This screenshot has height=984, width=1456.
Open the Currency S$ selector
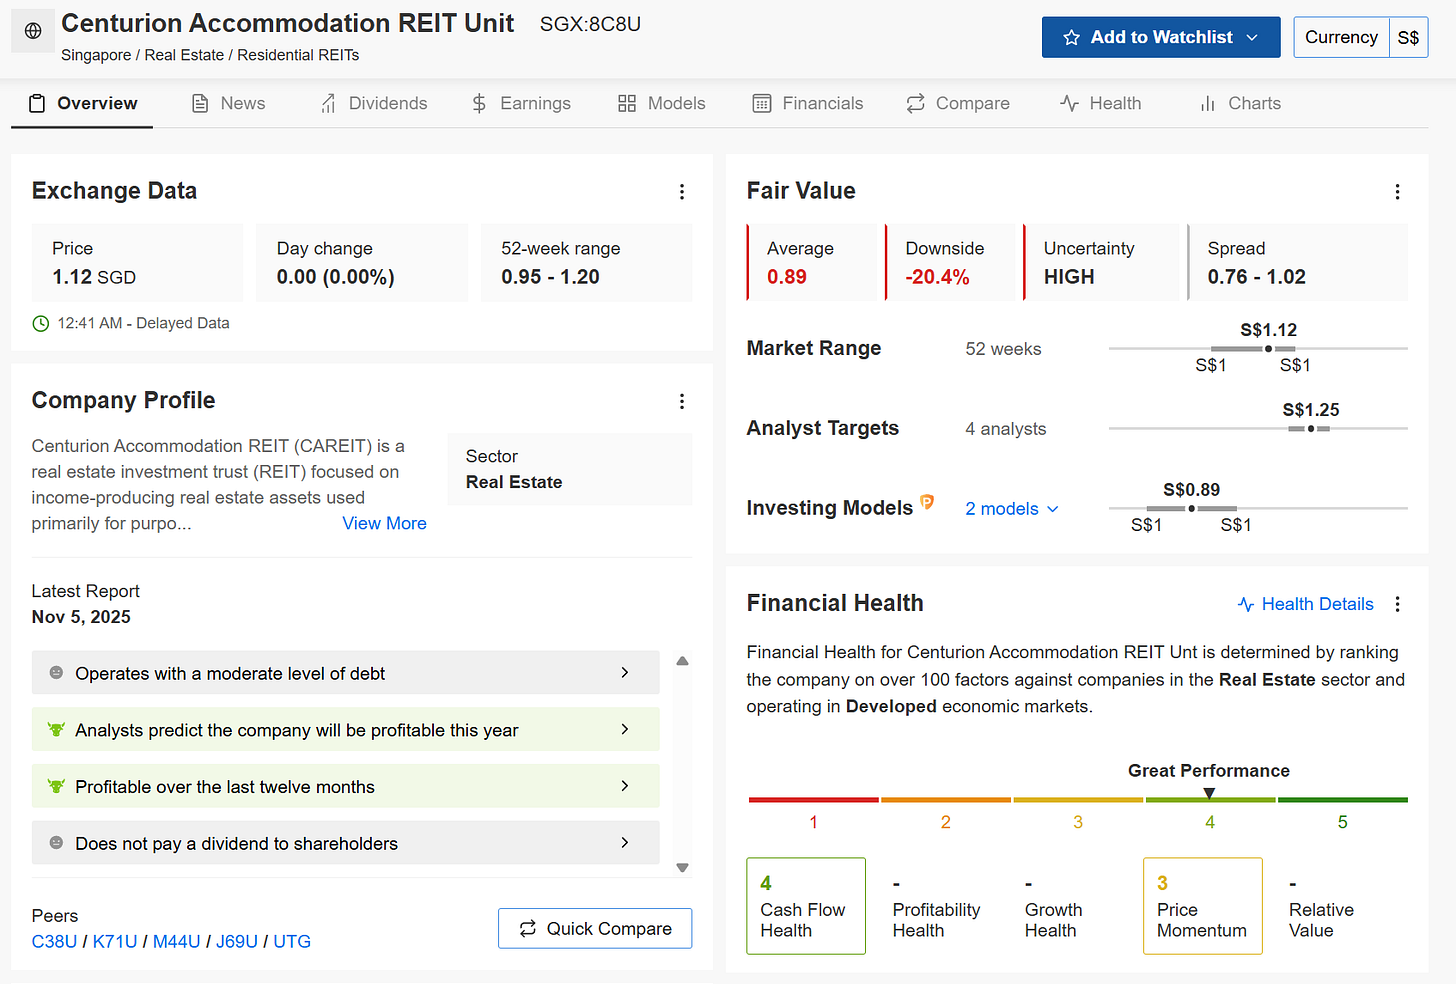tap(1360, 37)
